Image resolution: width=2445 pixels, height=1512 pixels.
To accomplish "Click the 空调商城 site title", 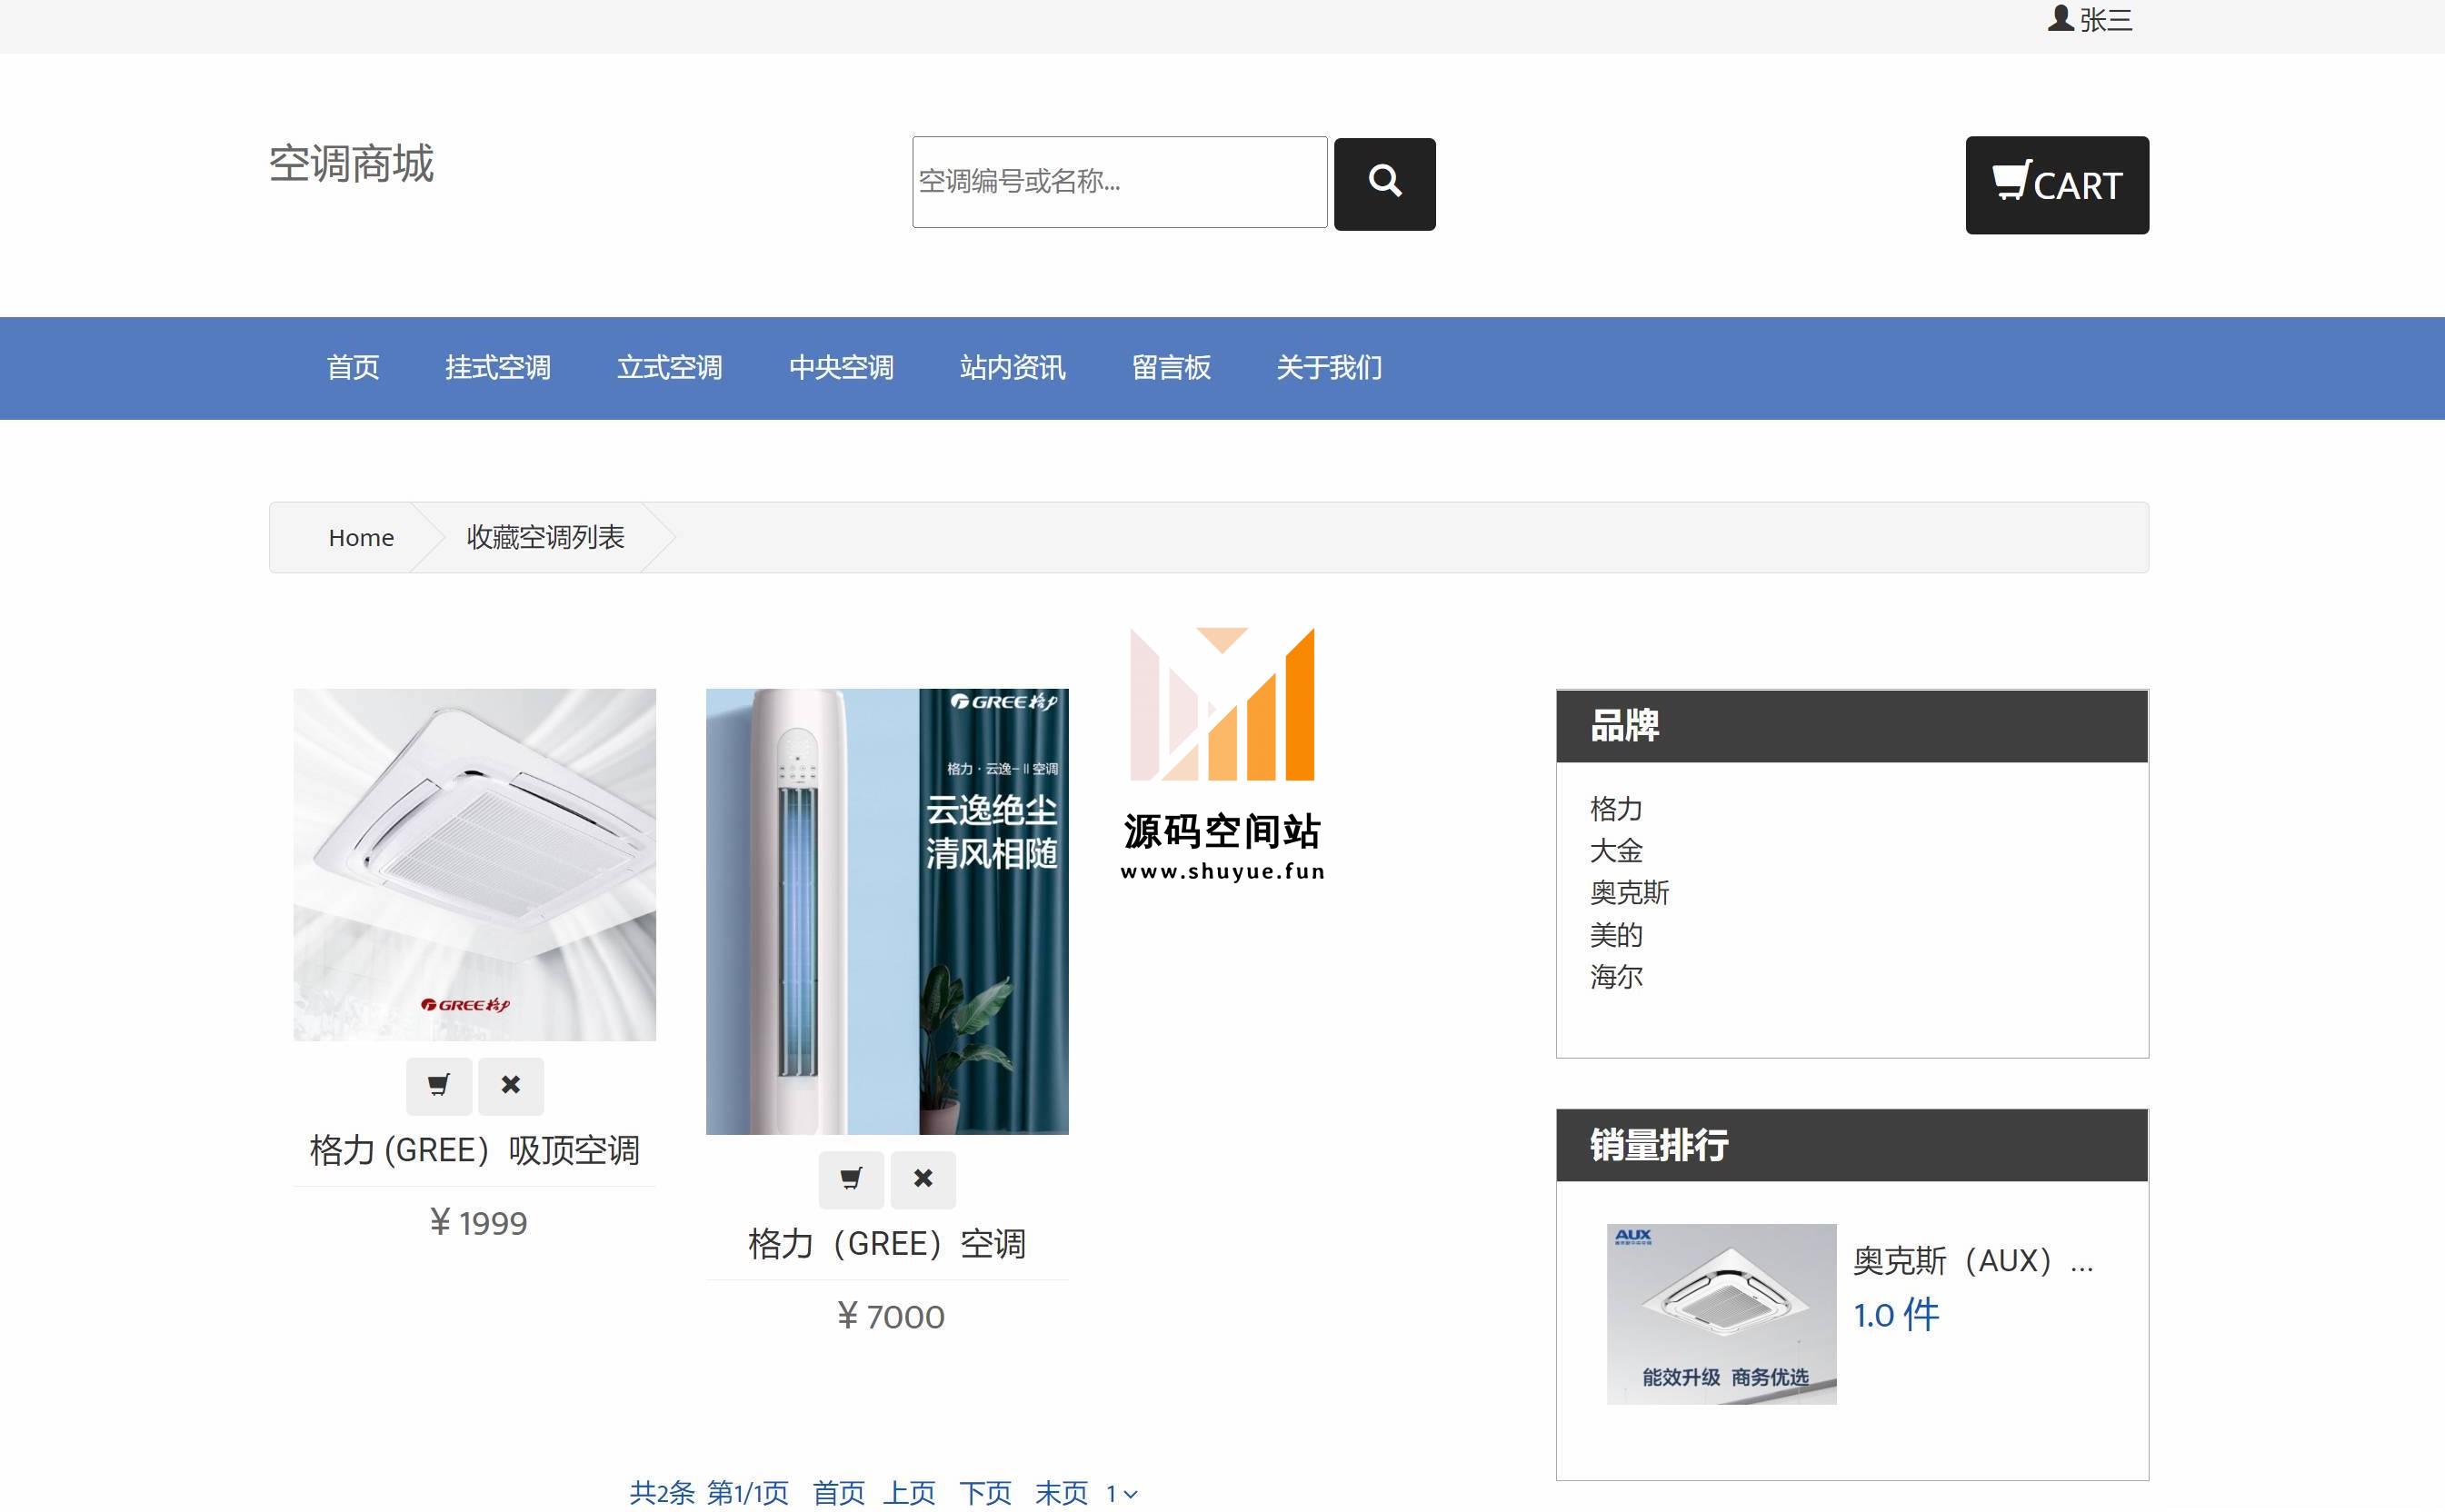I will (351, 164).
